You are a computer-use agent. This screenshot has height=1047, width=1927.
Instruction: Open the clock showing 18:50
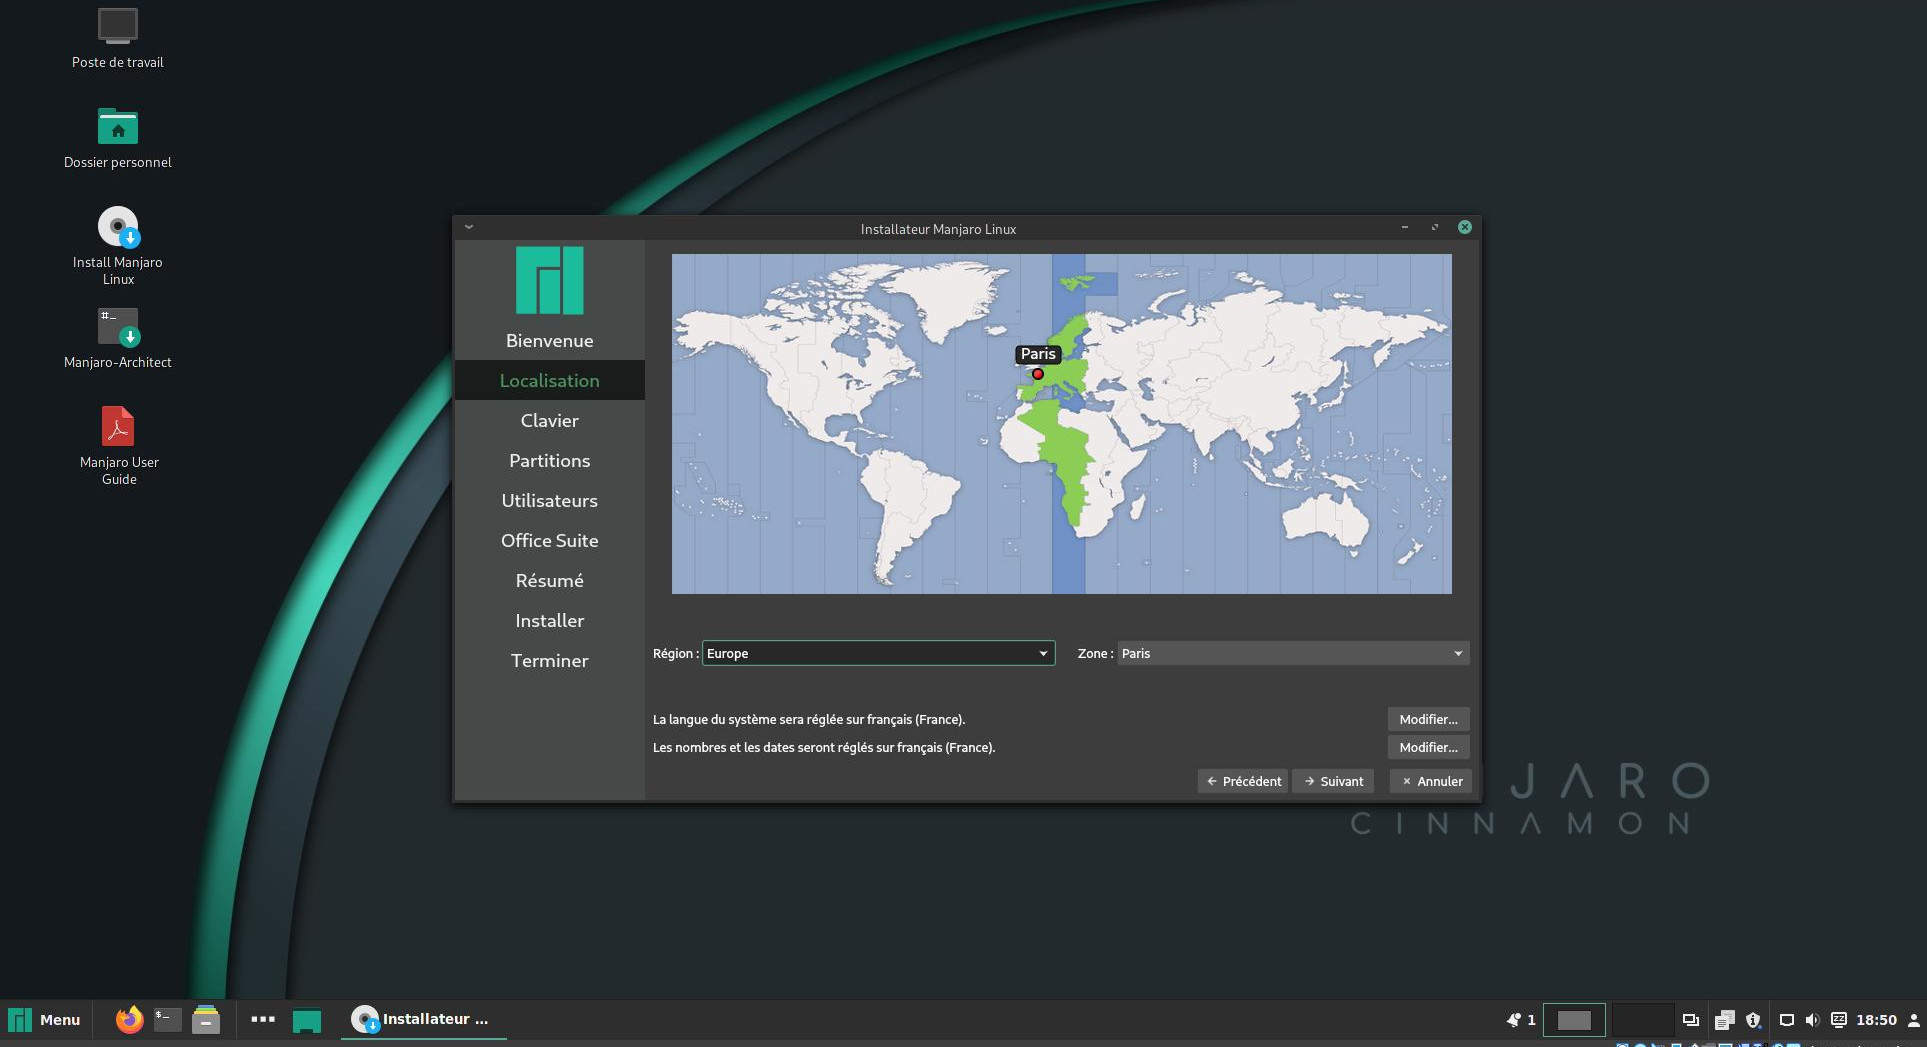(x=1876, y=1020)
